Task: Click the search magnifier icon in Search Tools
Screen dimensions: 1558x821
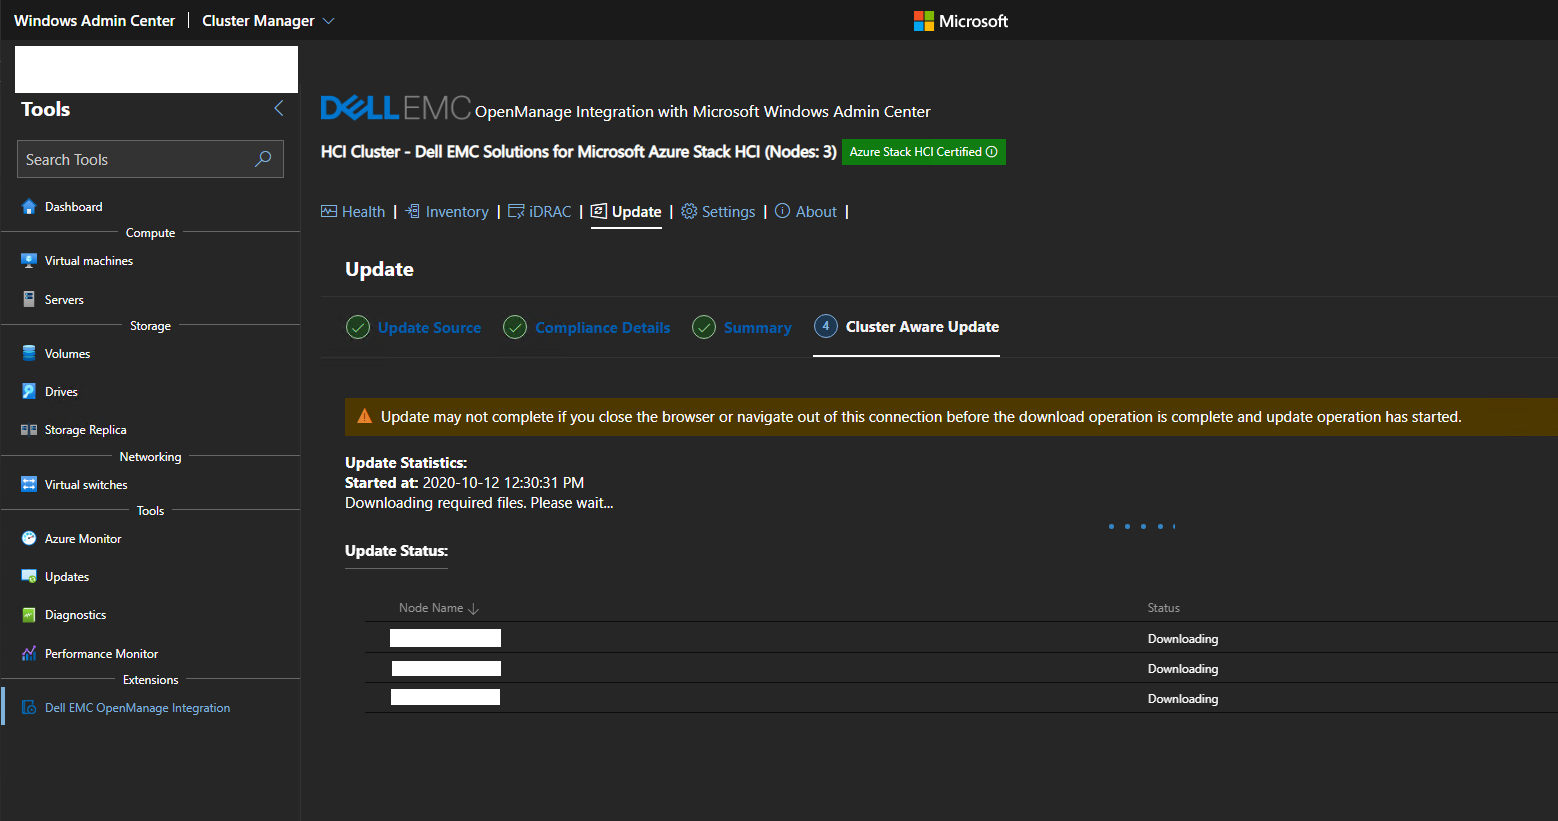Action: click(263, 159)
